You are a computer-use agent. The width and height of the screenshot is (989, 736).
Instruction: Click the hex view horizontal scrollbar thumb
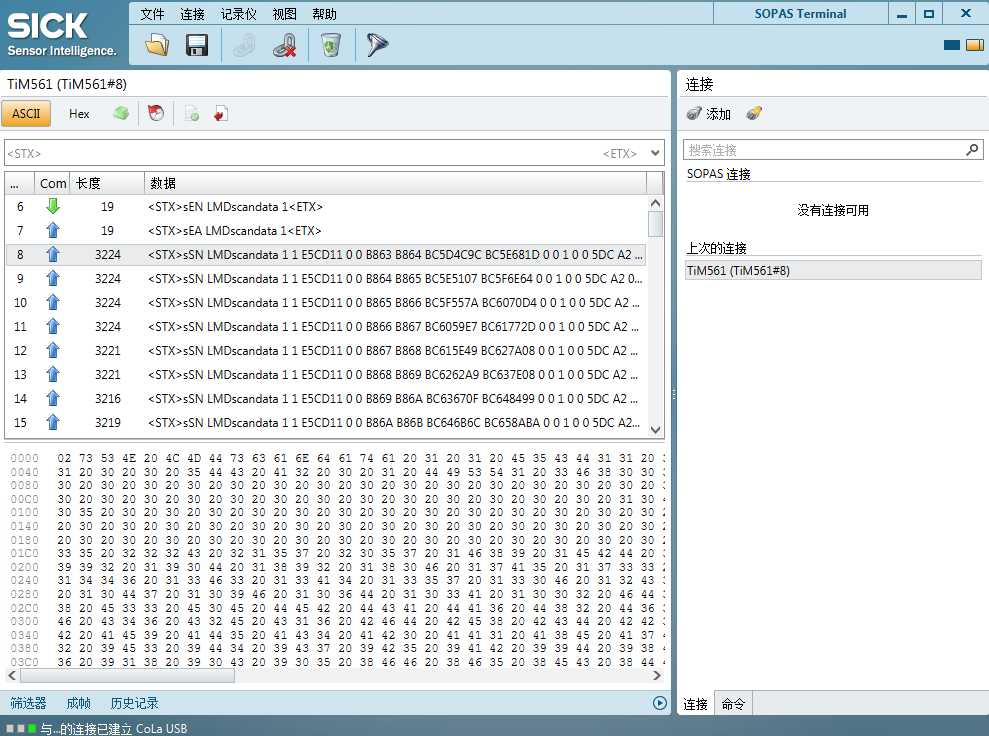[127, 675]
